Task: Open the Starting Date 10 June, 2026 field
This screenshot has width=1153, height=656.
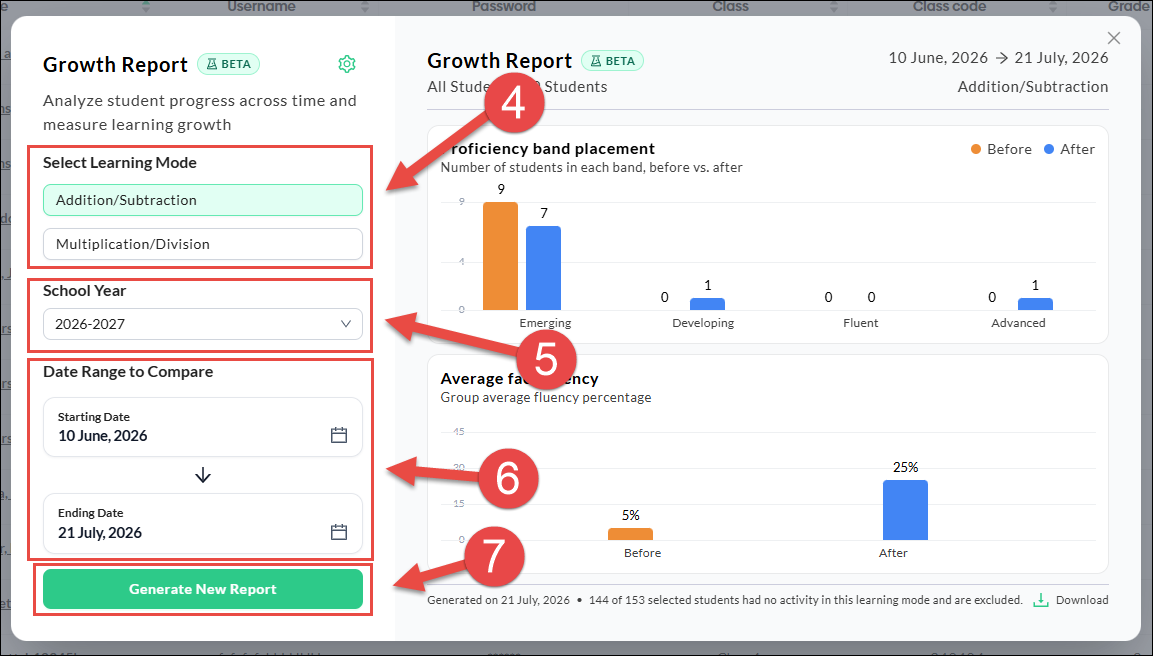Action: coord(203,427)
